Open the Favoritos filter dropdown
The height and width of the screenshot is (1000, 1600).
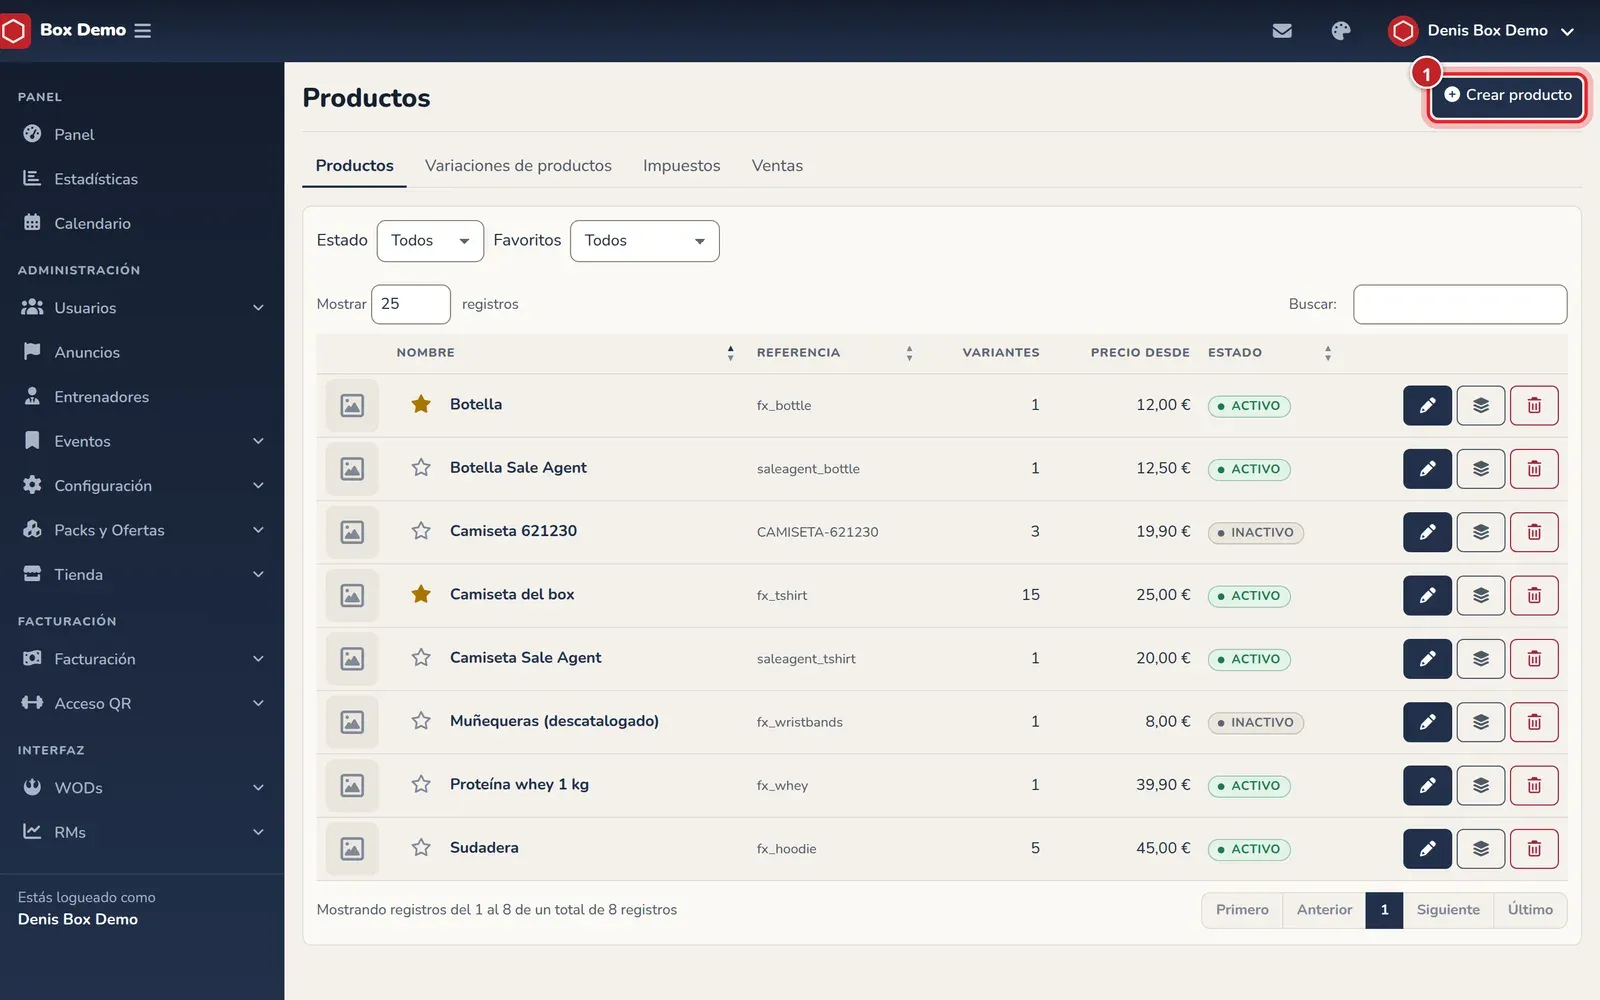pos(644,241)
